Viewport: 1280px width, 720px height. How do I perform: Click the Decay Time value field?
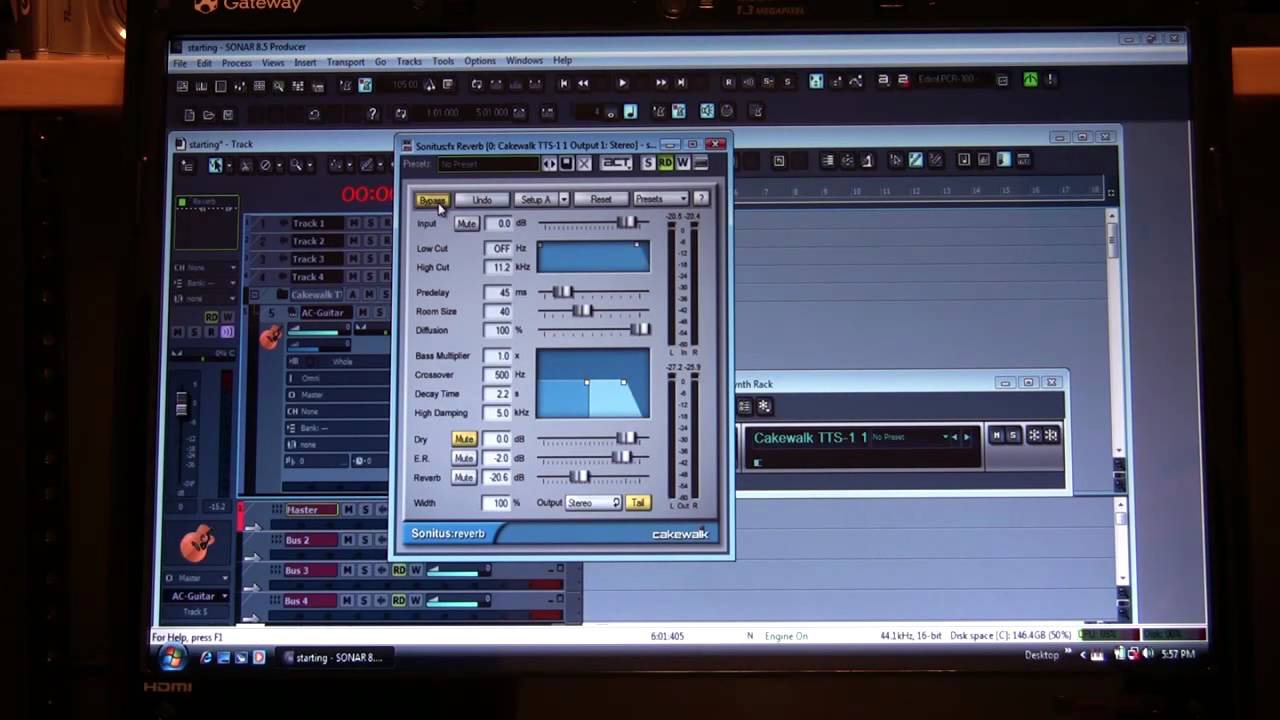coord(497,394)
